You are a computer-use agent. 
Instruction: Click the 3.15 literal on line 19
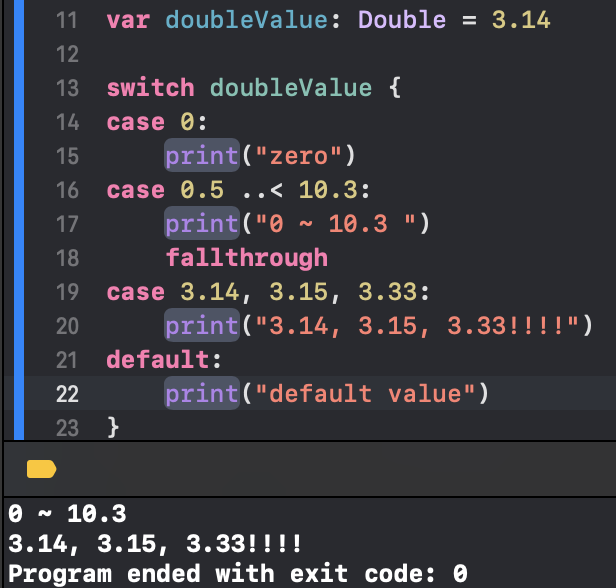299,292
